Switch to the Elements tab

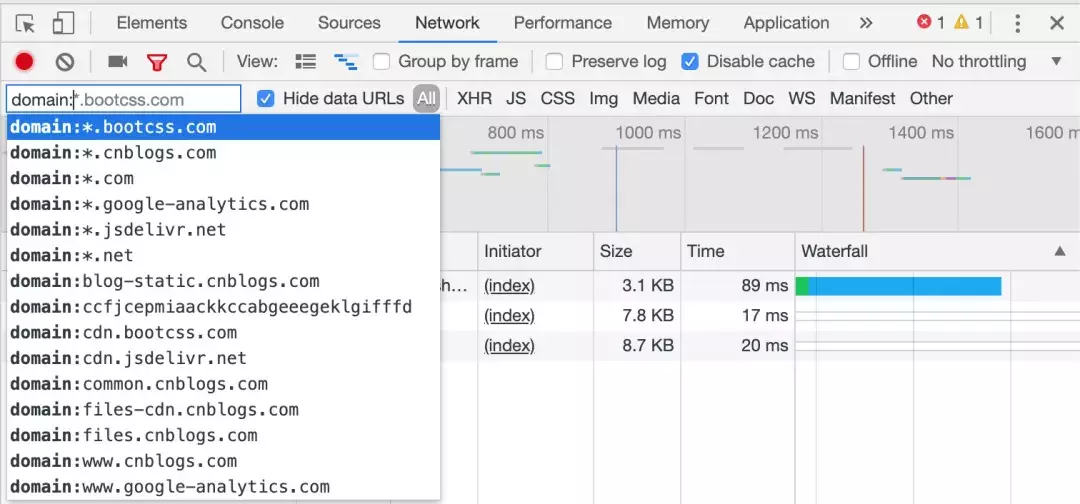tap(152, 23)
